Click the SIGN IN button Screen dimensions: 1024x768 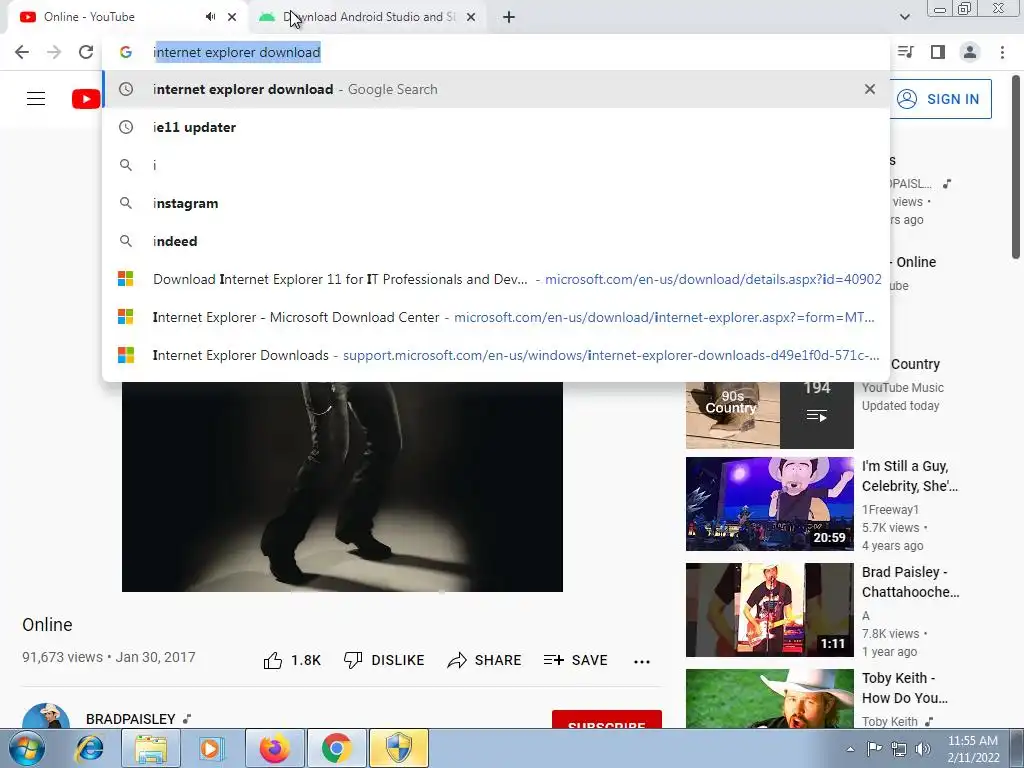click(940, 99)
